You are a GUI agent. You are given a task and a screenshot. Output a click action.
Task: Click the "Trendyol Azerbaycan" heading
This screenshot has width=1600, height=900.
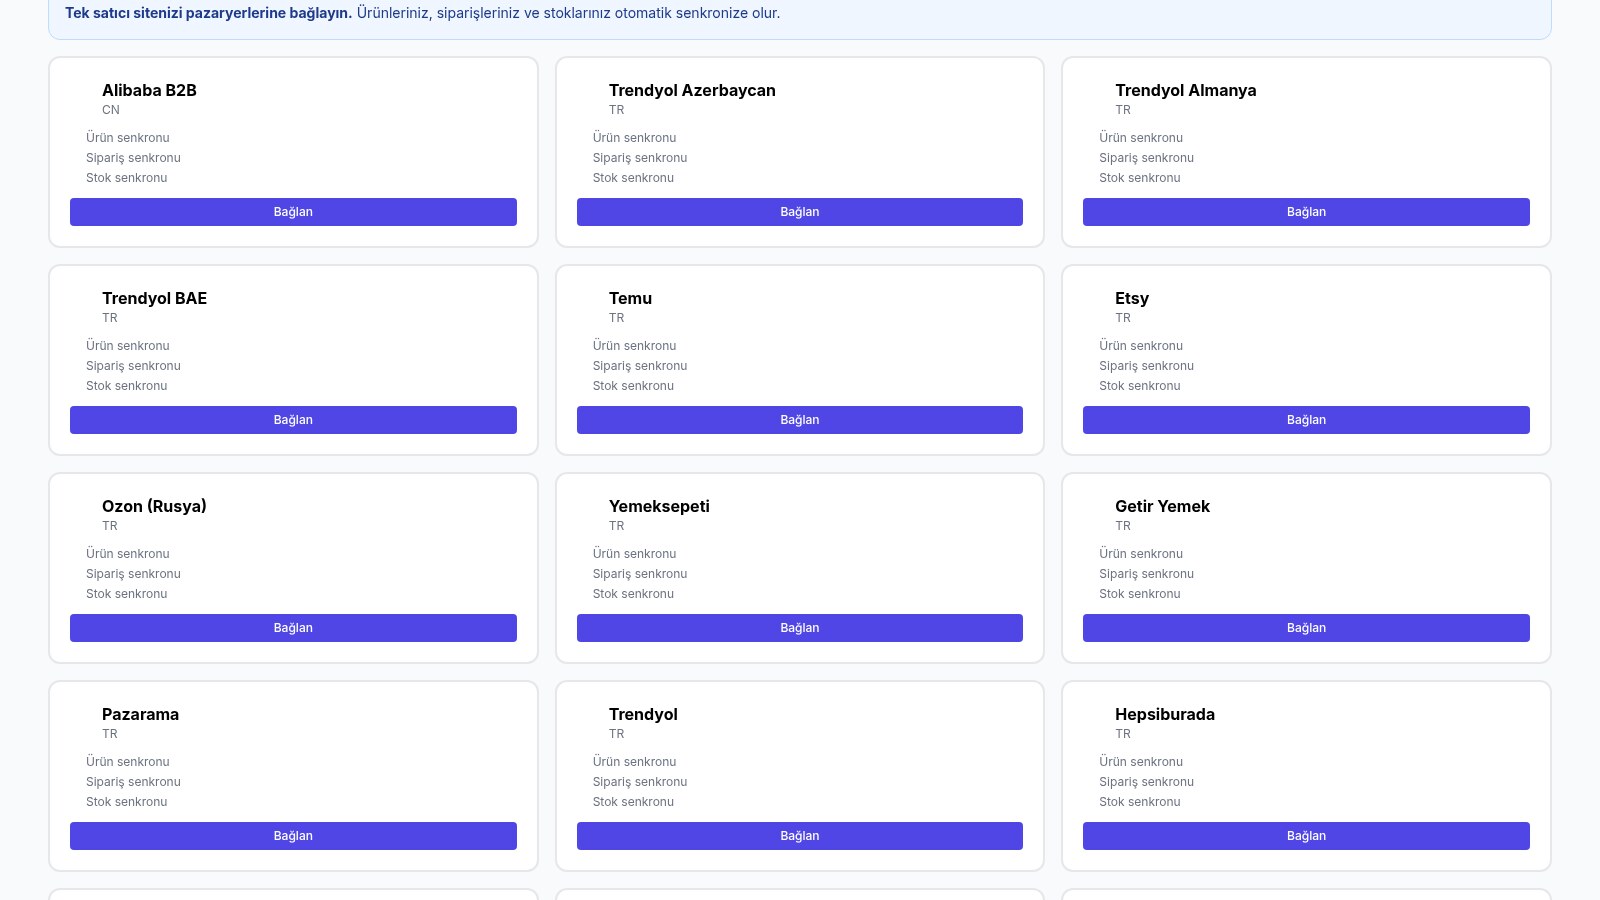click(x=692, y=90)
